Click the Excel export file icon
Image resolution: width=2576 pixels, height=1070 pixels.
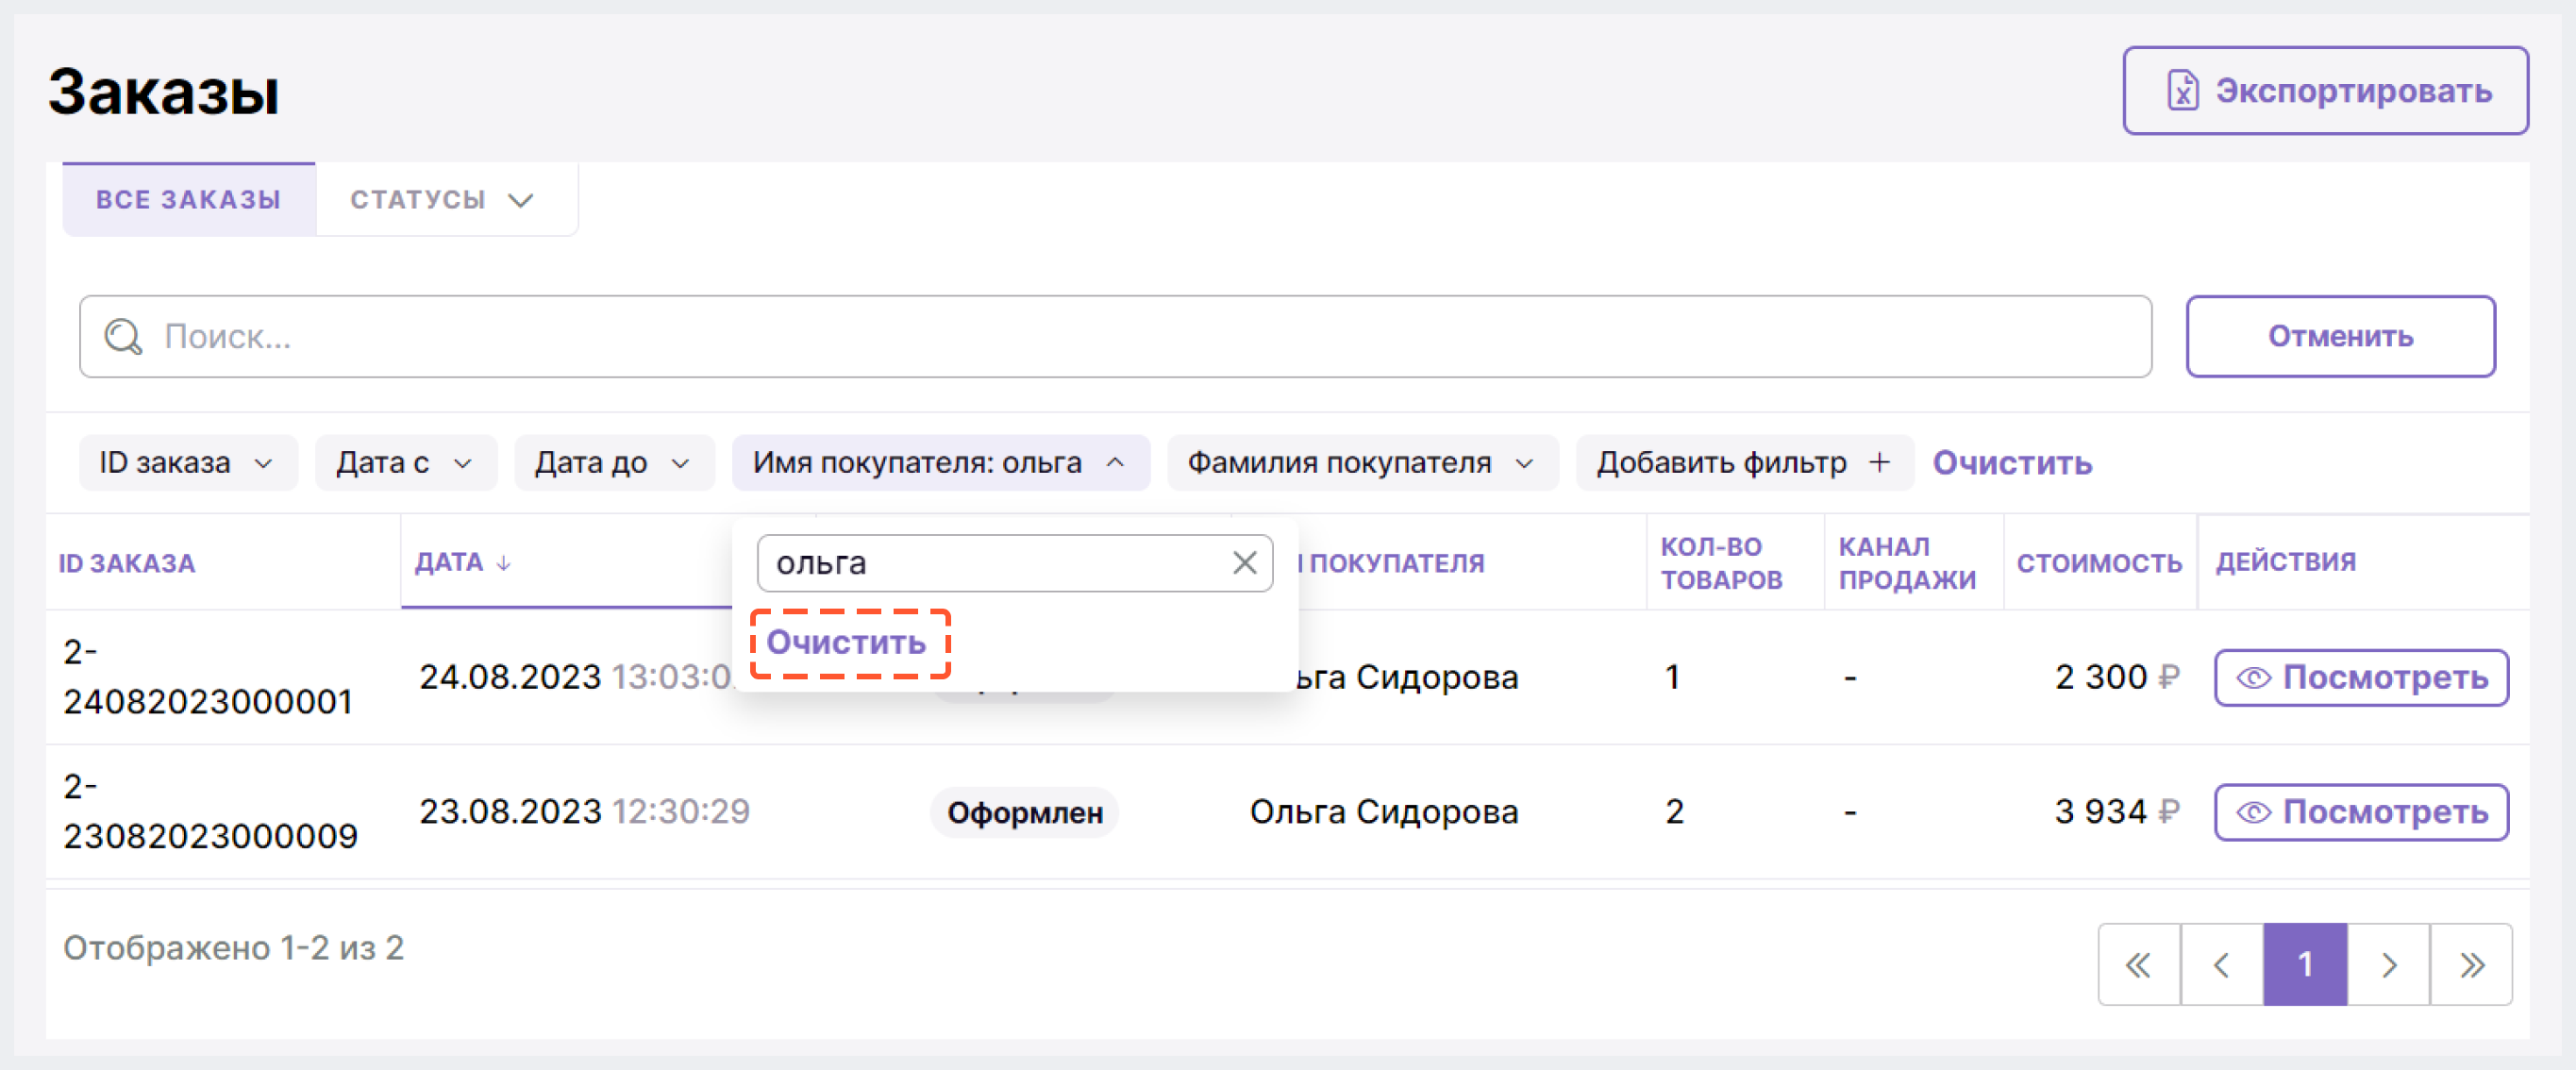2182,91
